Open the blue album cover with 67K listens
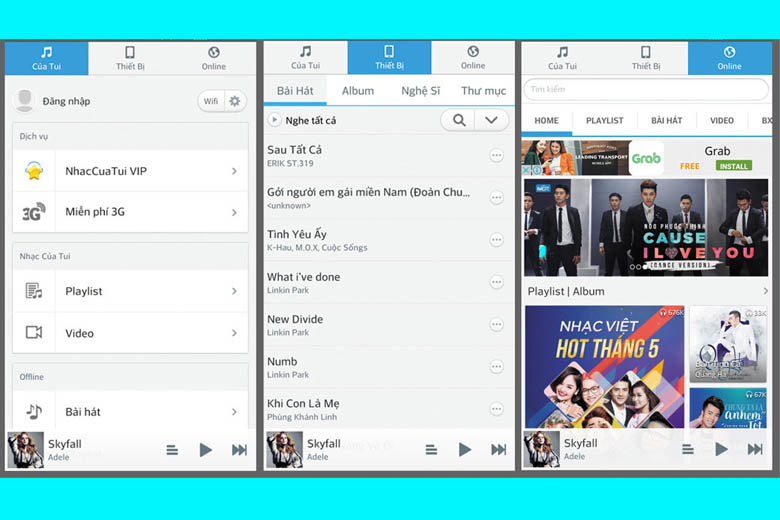 point(728,408)
